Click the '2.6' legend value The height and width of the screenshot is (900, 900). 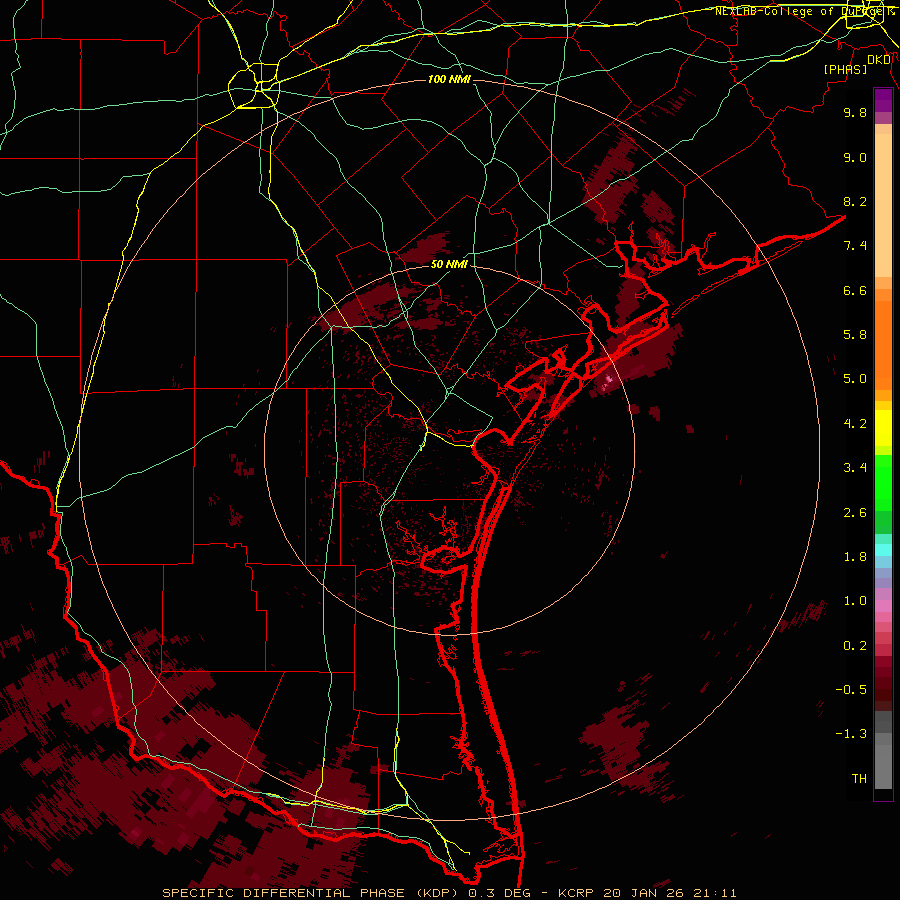pyautogui.click(x=855, y=513)
